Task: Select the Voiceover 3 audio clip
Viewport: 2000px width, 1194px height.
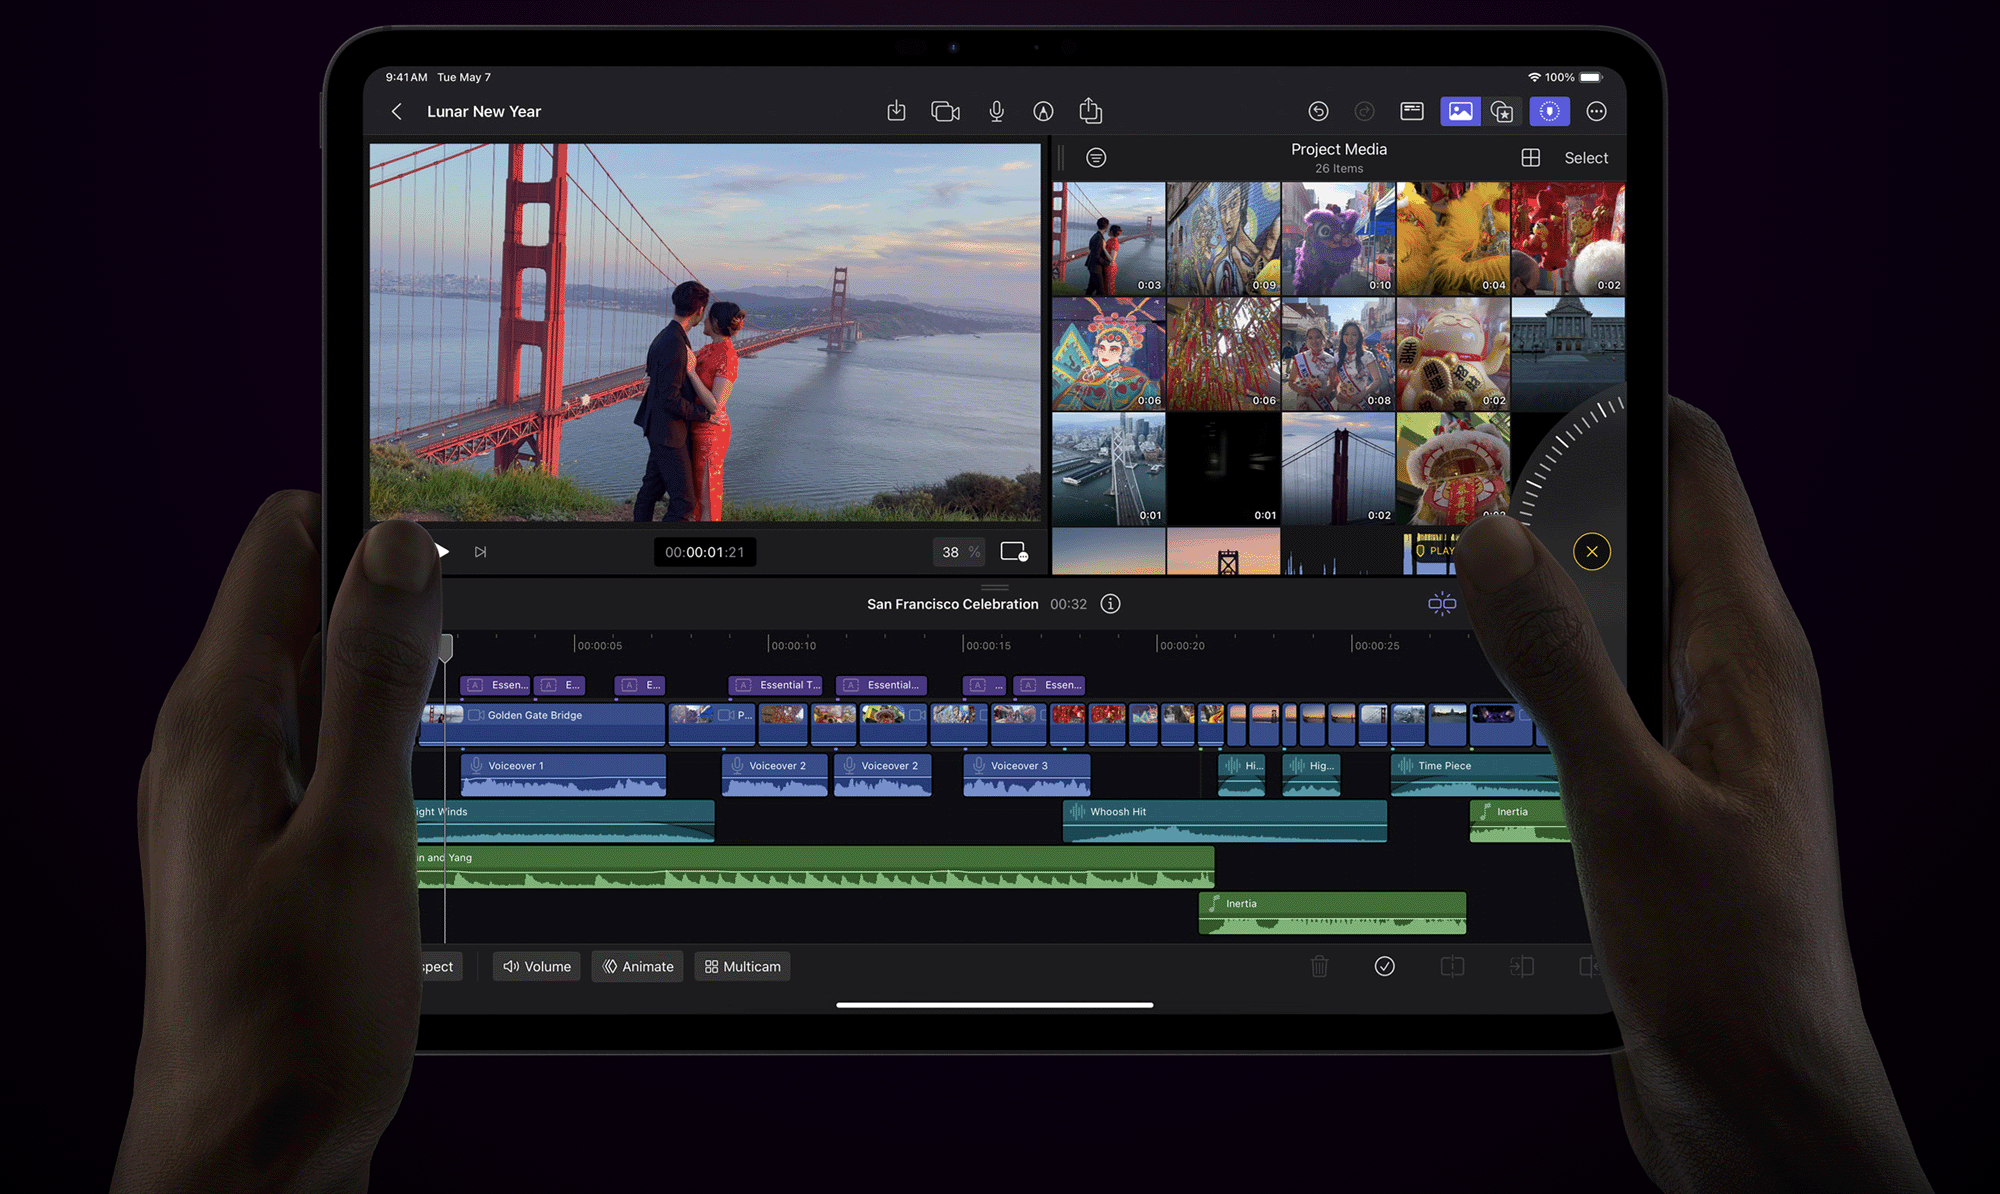Action: coord(1027,775)
